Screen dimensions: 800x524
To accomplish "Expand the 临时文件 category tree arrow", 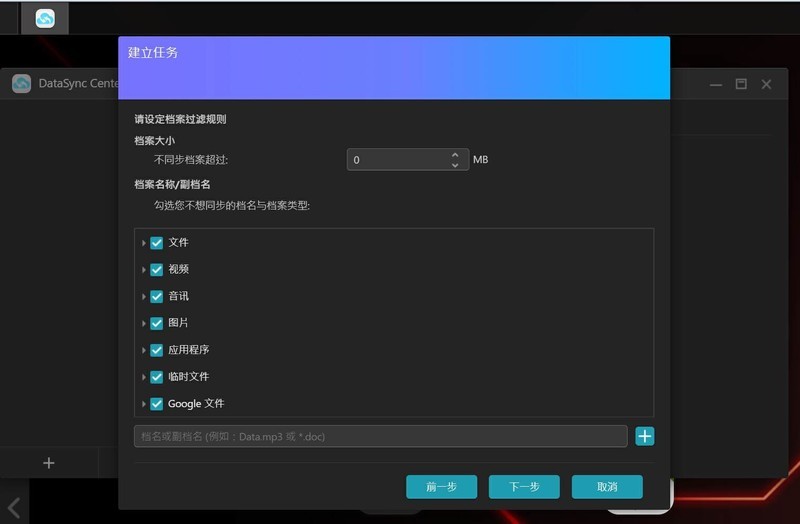I will click(x=144, y=377).
